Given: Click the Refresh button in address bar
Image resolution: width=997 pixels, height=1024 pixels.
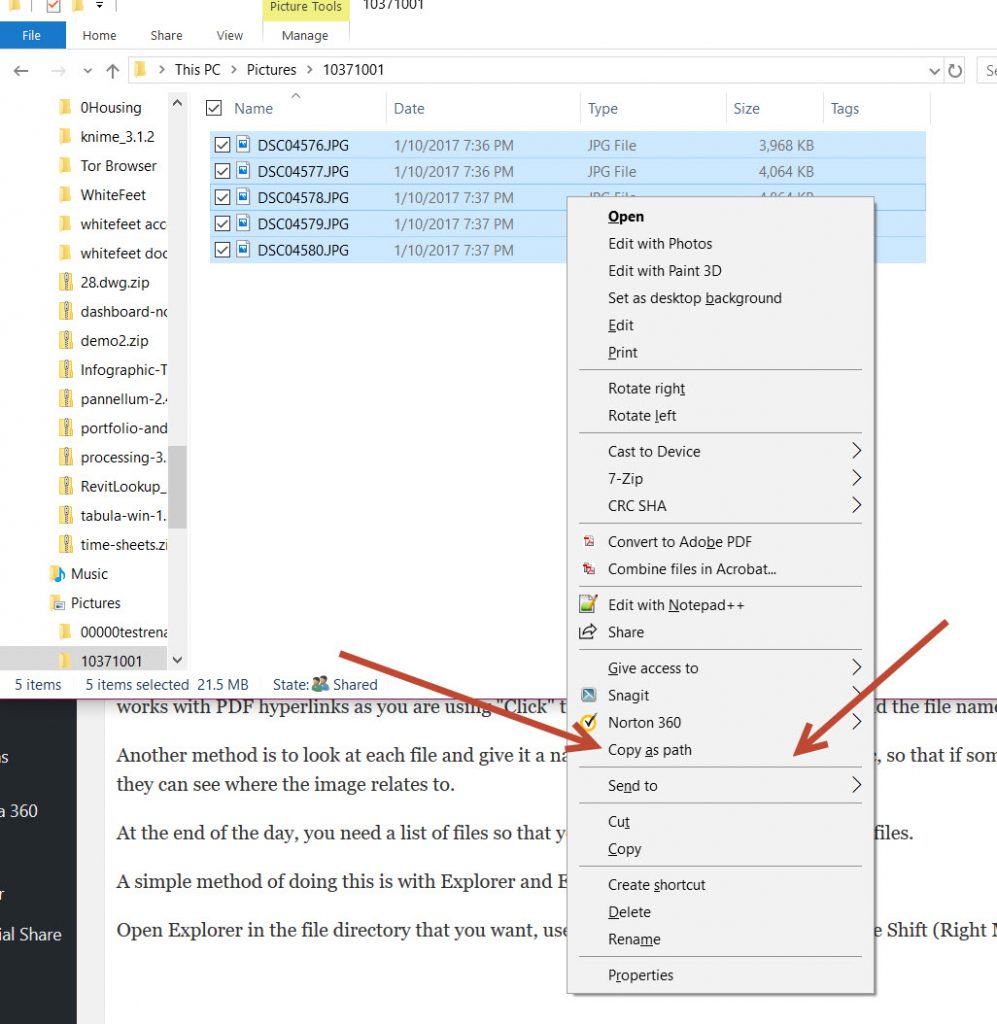Looking at the screenshot, I should pyautogui.click(x=956, y=71).
